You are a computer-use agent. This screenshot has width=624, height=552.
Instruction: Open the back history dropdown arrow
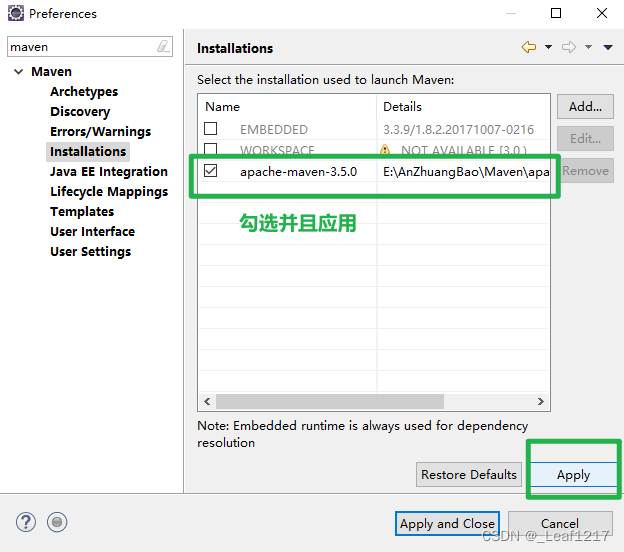548,47
